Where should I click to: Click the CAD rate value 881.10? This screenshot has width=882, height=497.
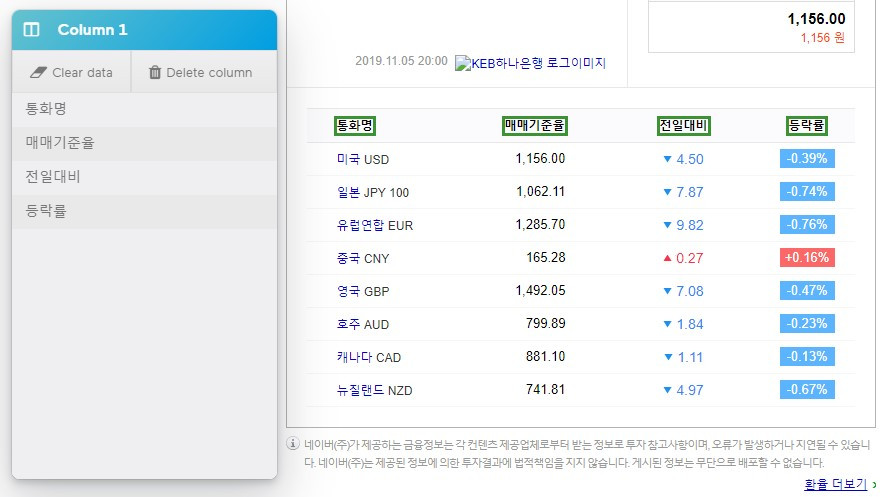(x=546, y=356)
